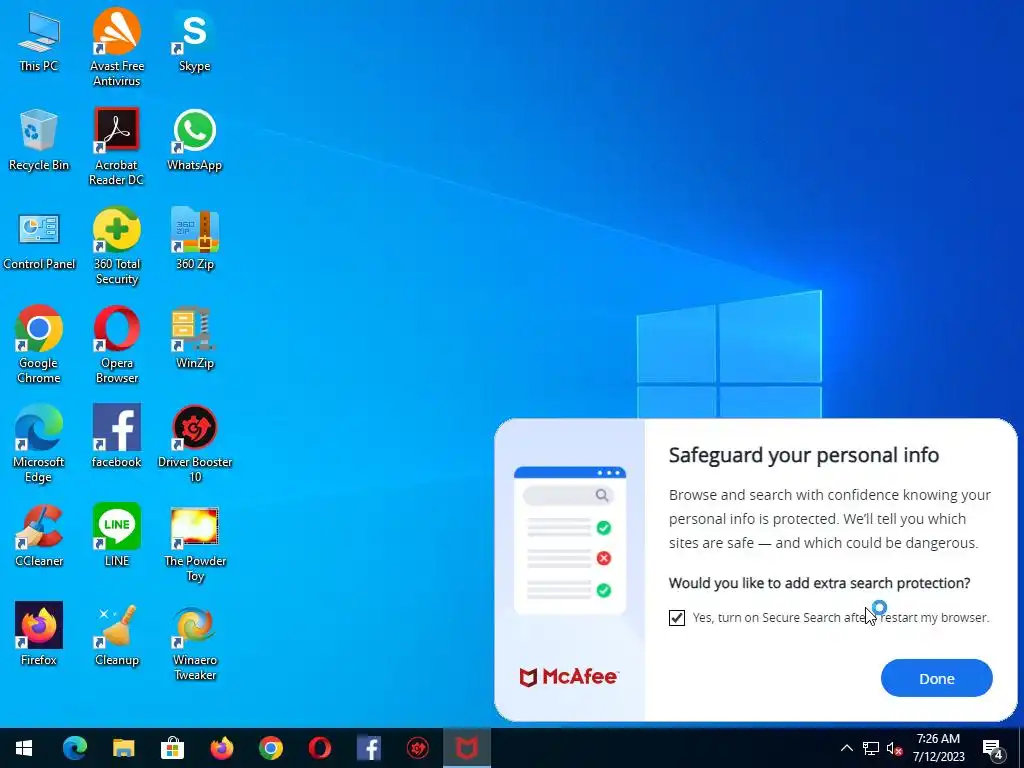Launch Opera from the taskbar
The width and height of the screenshot is (1024, 768).
[x=319, y=748]
